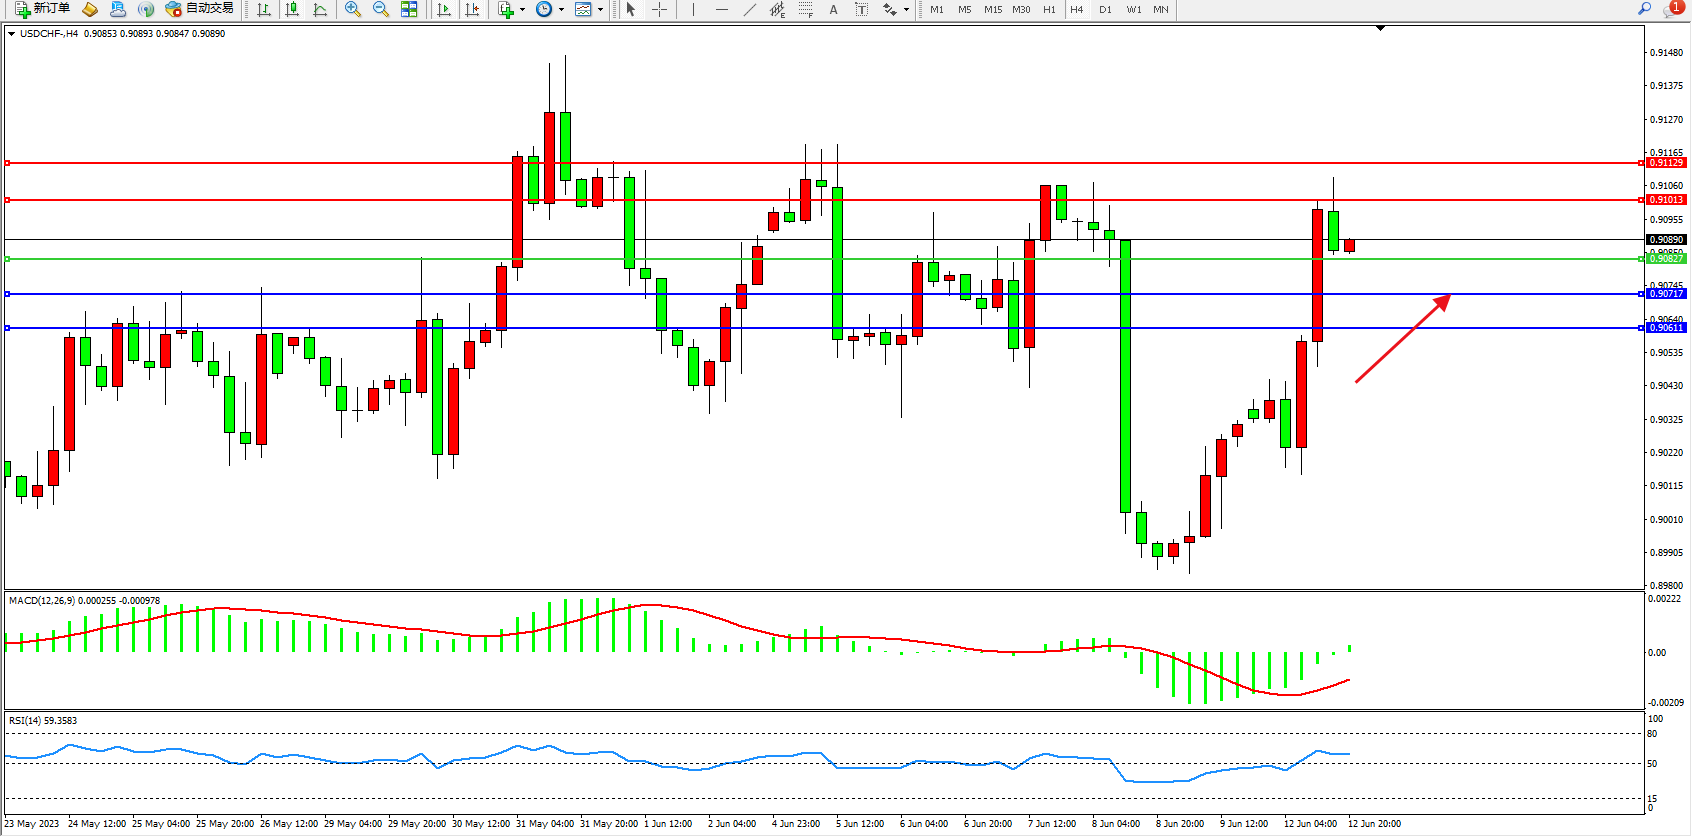Select the crosshair tool
1692x837 pixels.
coord(660,9)
